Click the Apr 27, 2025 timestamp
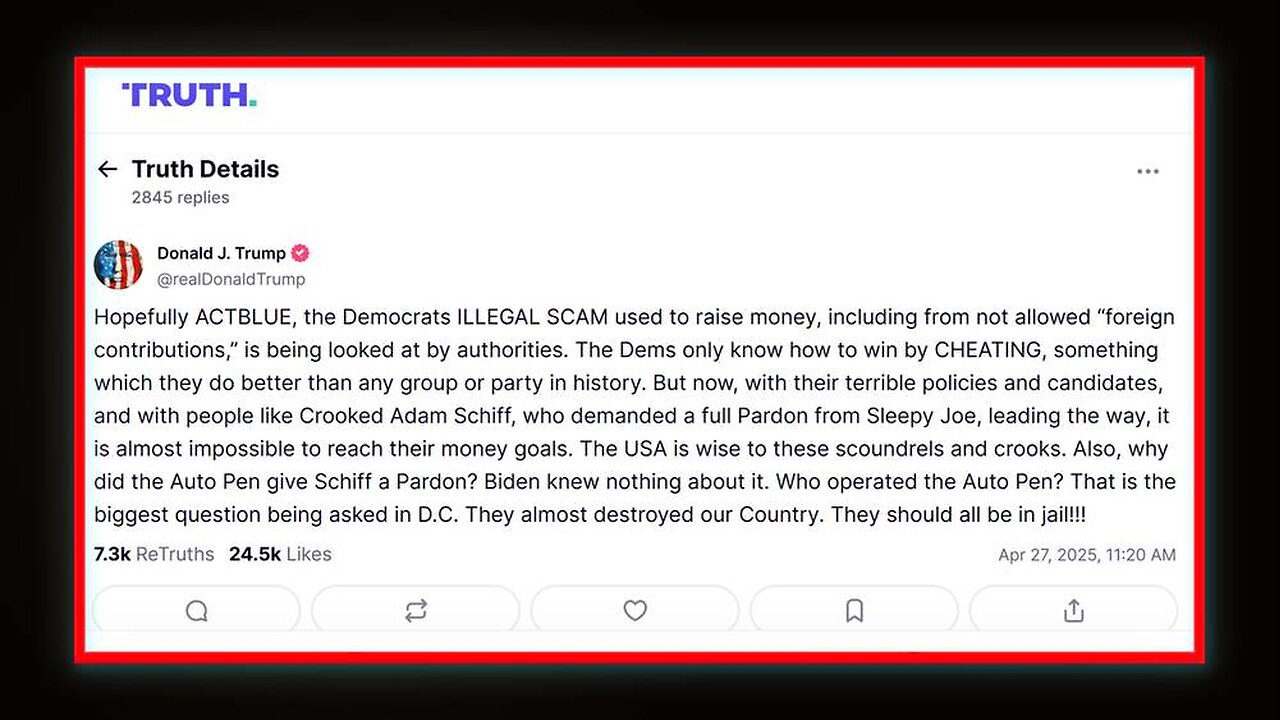This screenshot has height=720, width=1280. coord(1086,555)
